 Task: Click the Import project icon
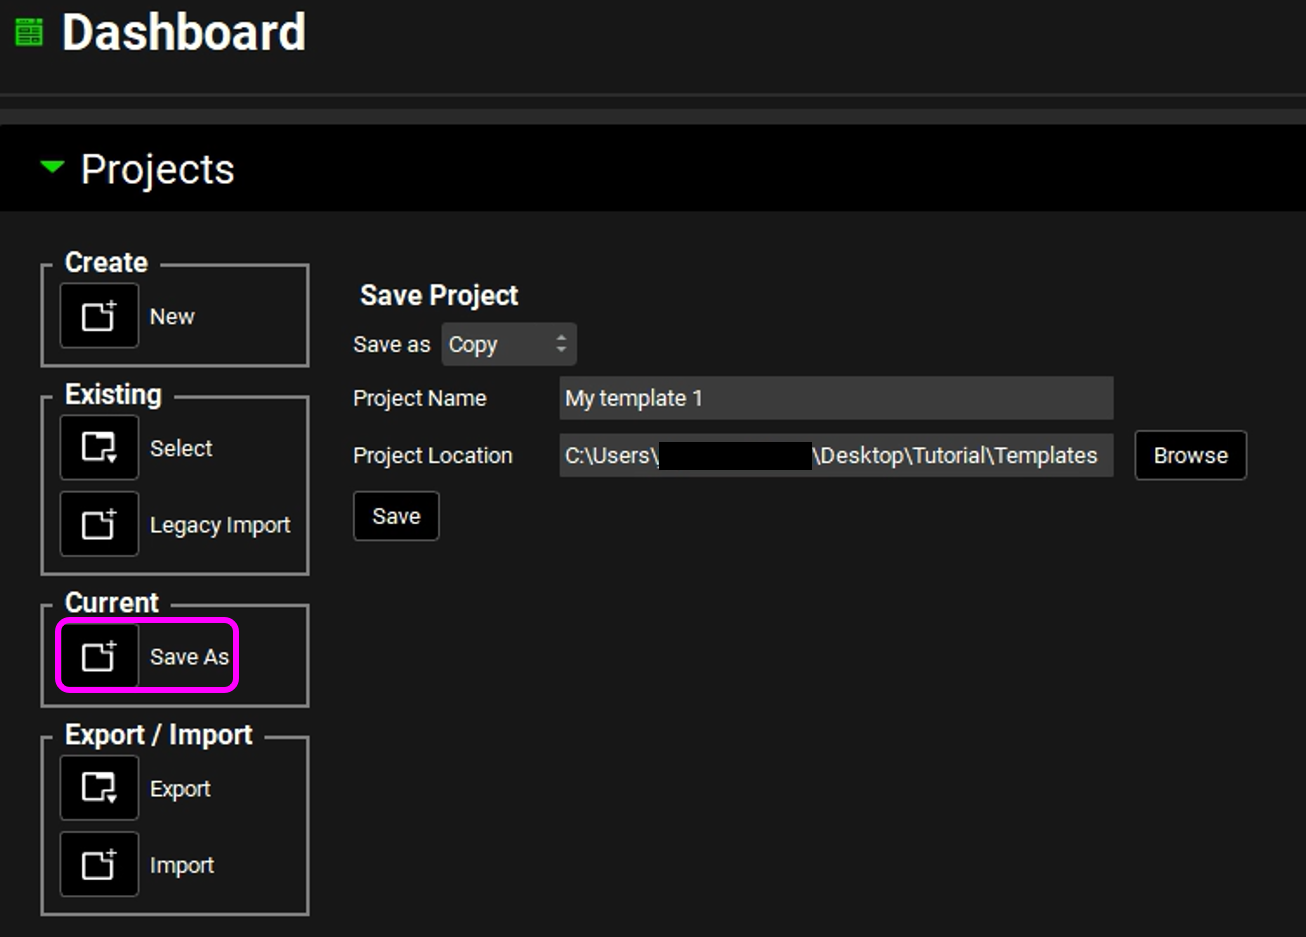pyautogui.click(x=99, y=865)
